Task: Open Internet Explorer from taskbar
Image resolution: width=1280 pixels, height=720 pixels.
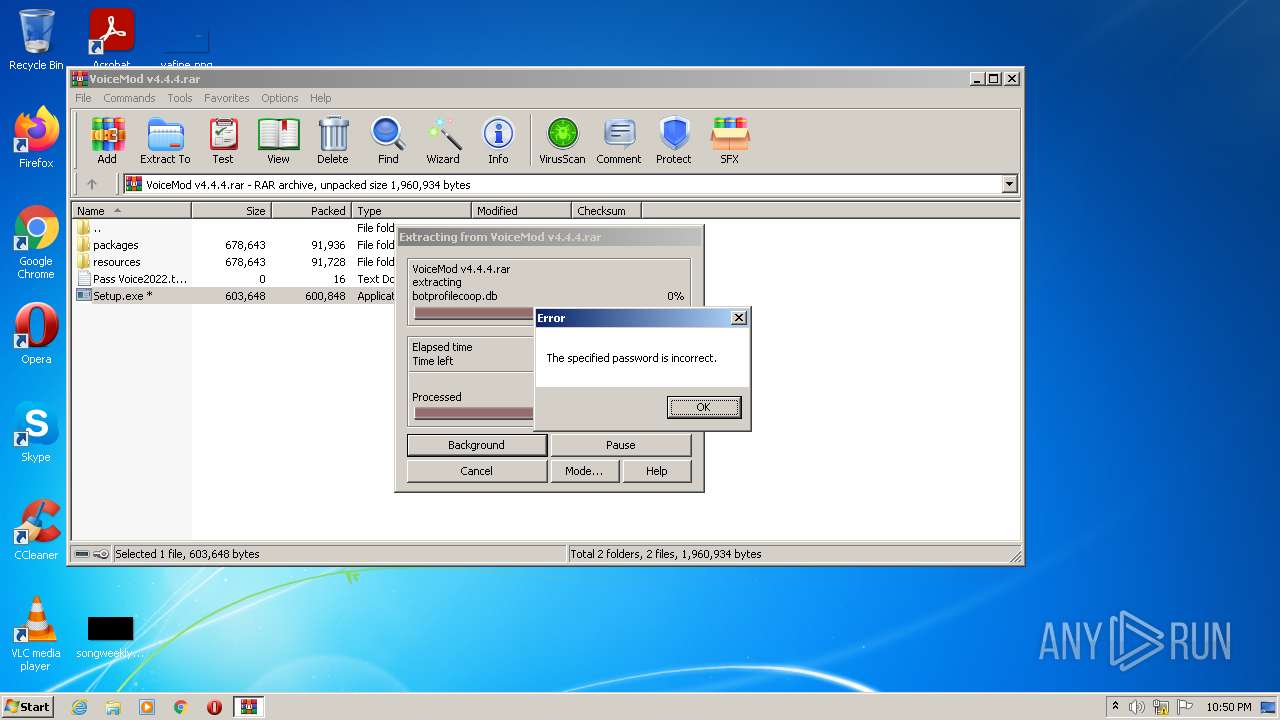Action: tap(79, 707)
